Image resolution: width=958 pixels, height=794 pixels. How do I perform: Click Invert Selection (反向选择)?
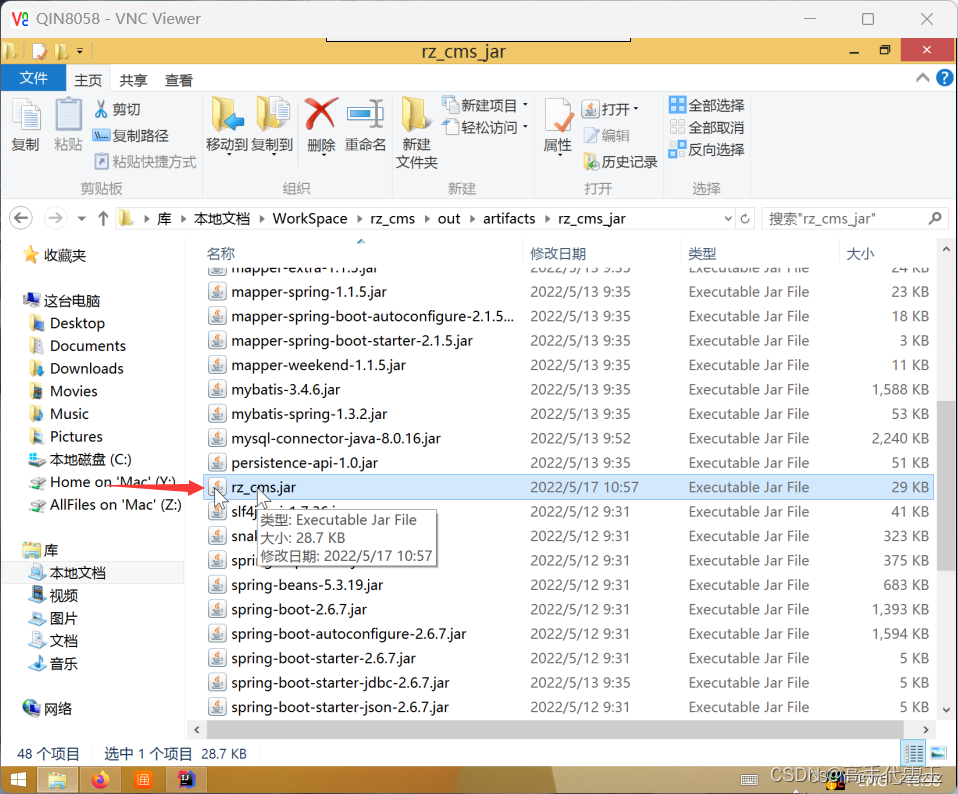706,150
